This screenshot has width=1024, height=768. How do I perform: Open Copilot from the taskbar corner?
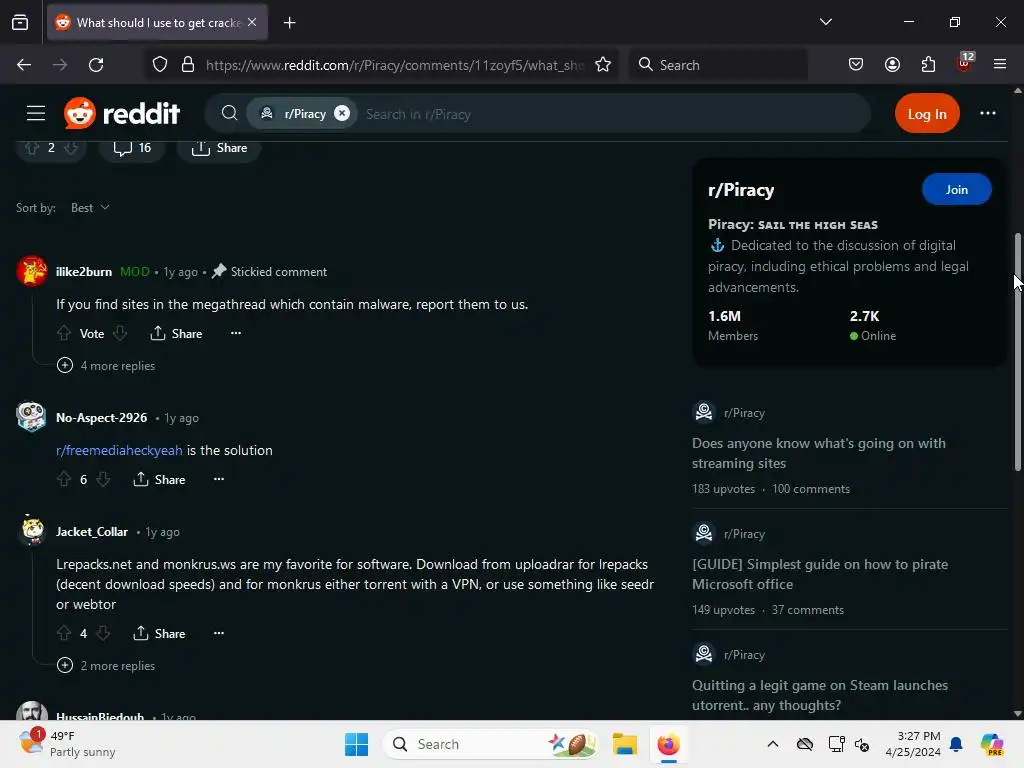[992, 744]
